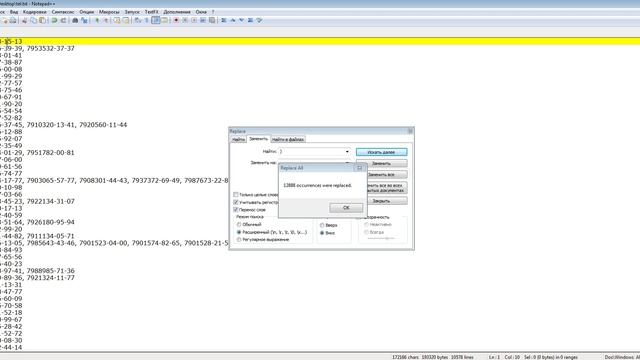Toggle synchronized vertical scrolling icon
640x360 pixels.
(x=117, y=20)
